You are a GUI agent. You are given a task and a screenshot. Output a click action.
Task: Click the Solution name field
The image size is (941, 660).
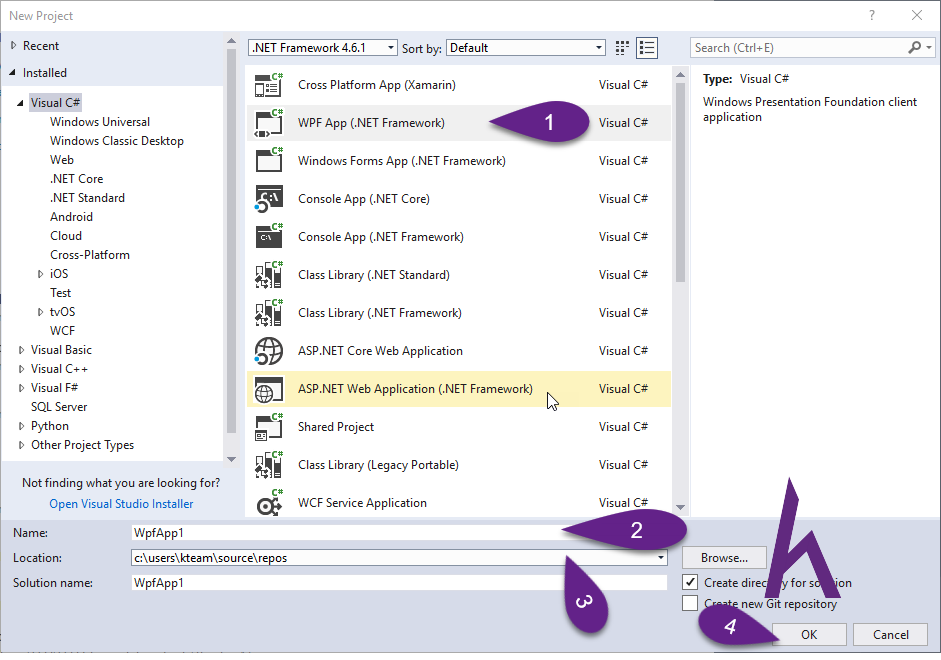point(399,583)
